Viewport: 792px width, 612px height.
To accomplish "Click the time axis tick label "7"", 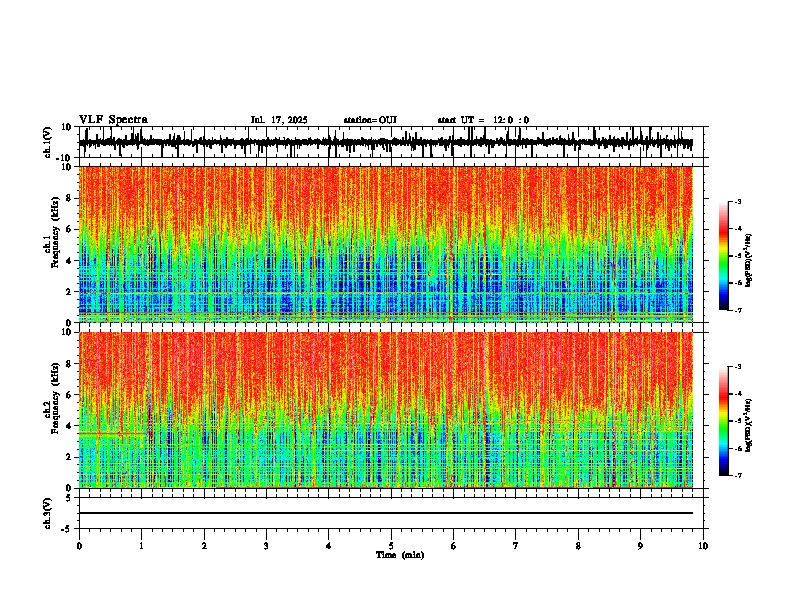I will pos(516,546).
